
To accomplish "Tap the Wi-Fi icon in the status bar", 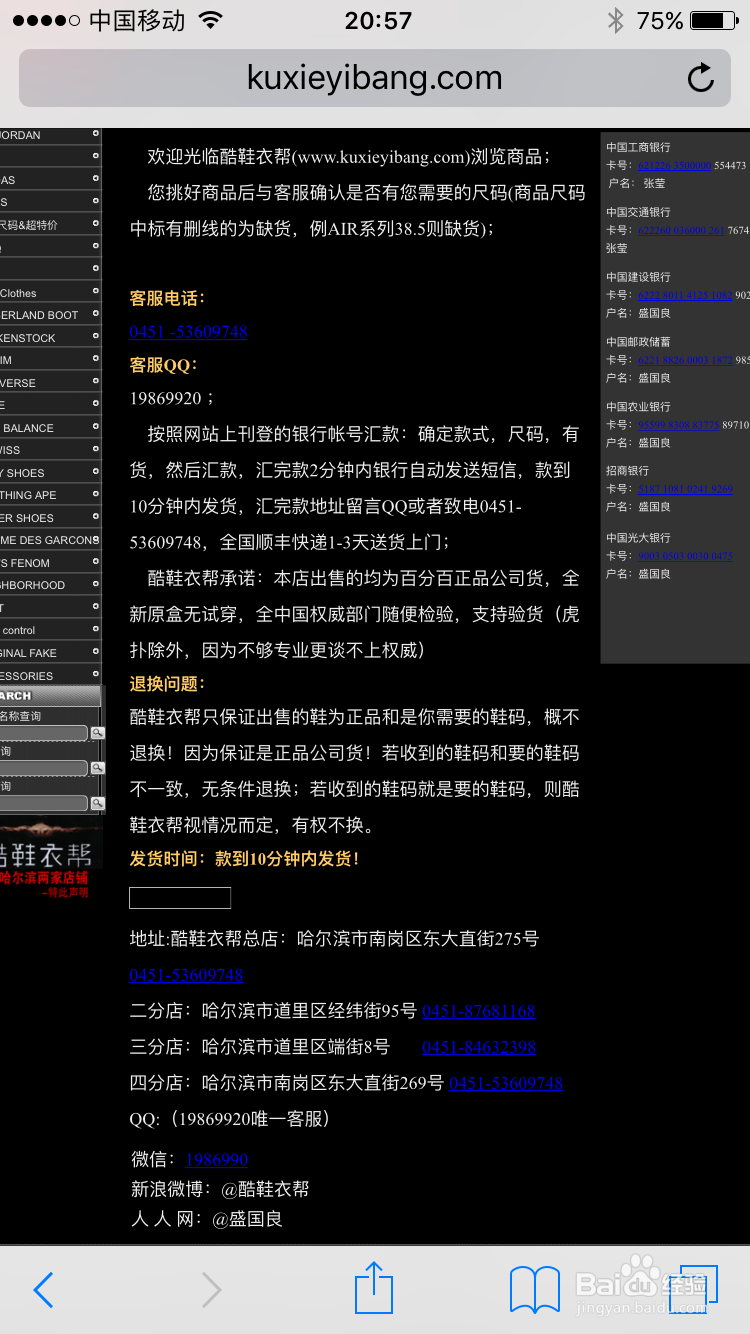I will (x=210, y=20).
